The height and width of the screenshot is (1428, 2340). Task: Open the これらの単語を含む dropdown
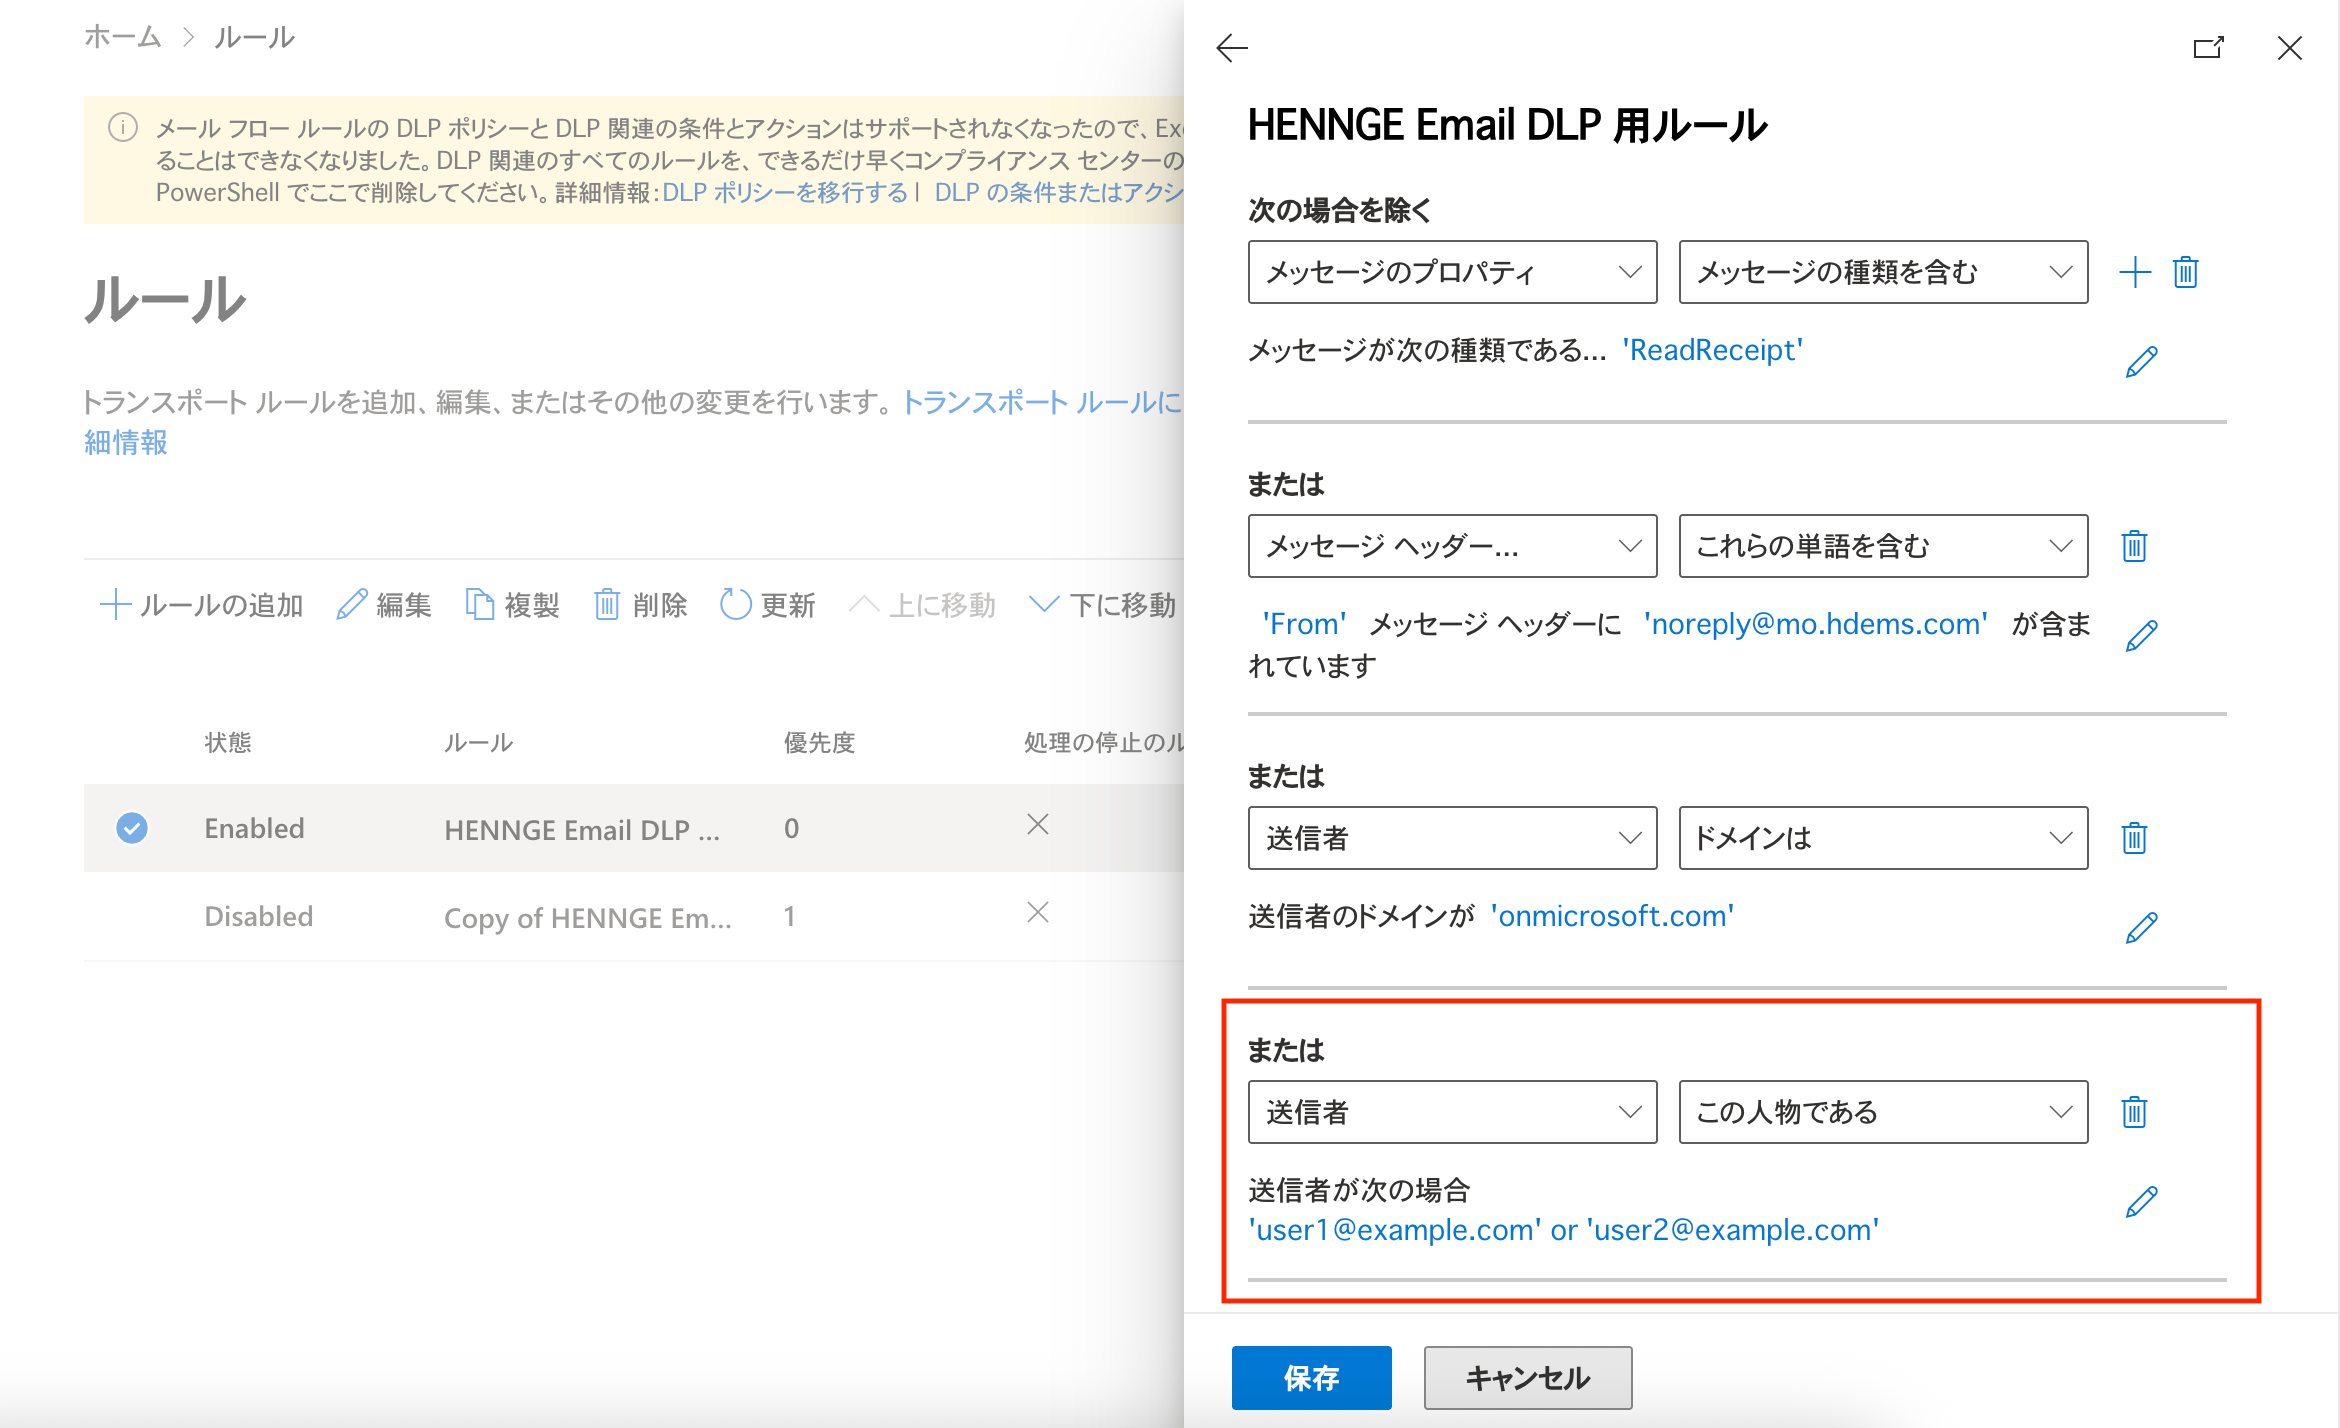point(1882,546)
